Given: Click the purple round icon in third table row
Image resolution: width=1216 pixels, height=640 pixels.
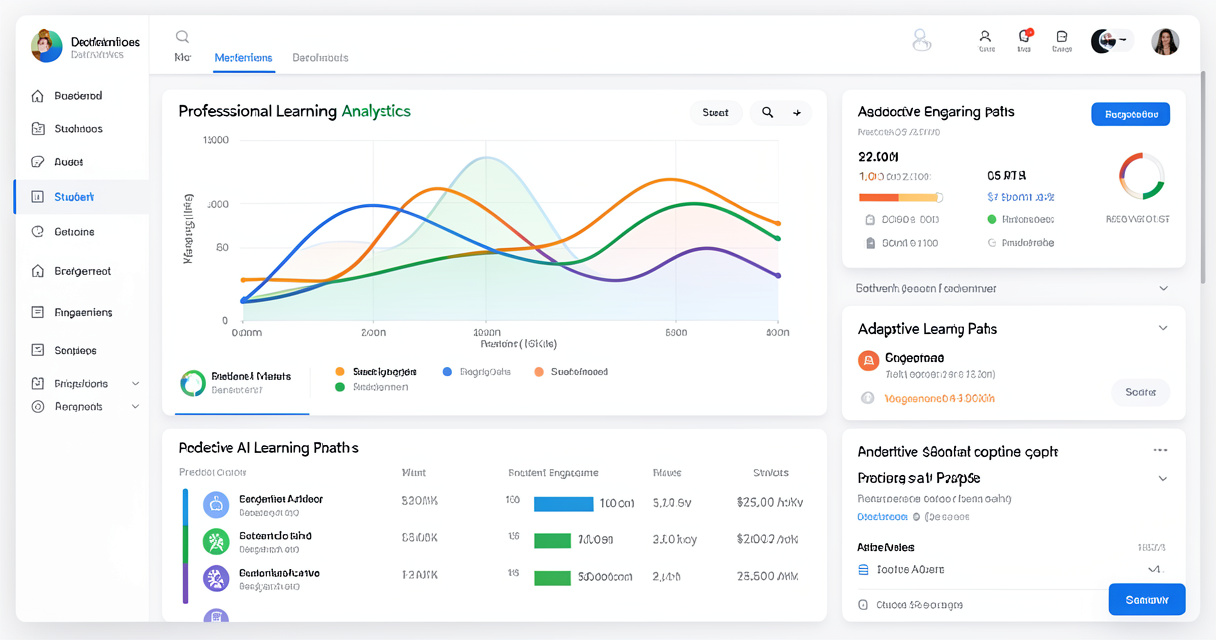Looking at the screenshot, I should point(216,578).
